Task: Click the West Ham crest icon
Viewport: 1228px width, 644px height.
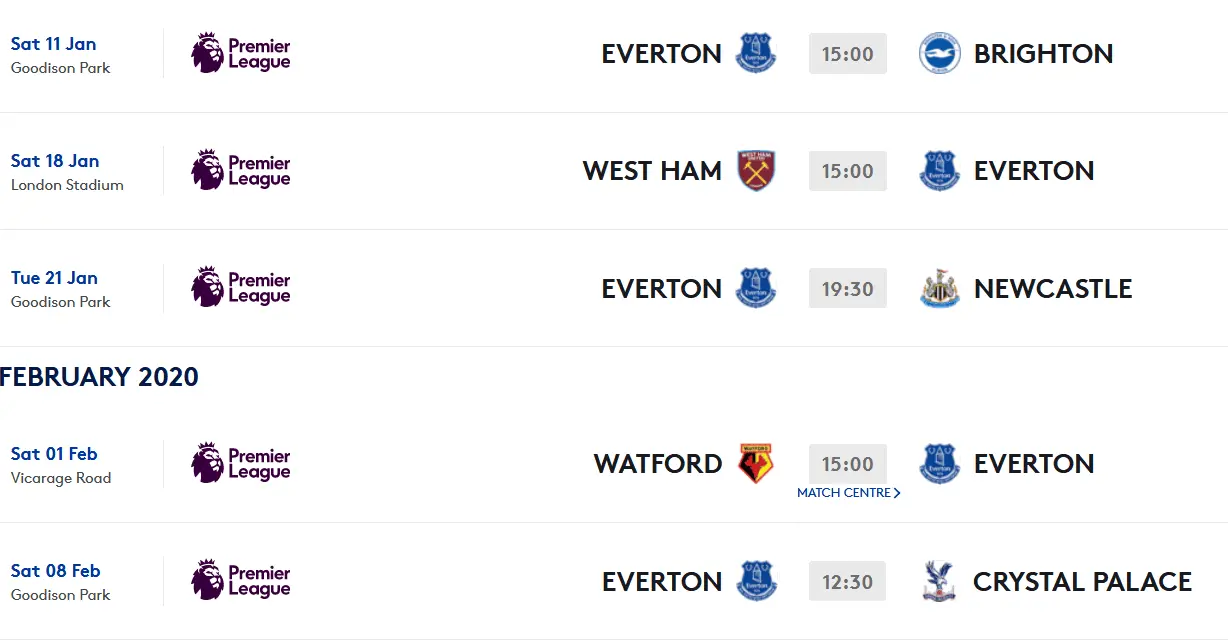Action: [756, 171]
